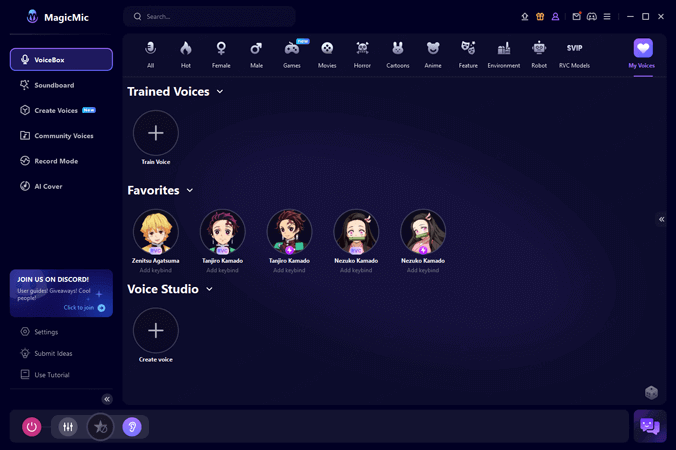Open Settings
The image size is (676, 450).
click(x=40, y=332)
